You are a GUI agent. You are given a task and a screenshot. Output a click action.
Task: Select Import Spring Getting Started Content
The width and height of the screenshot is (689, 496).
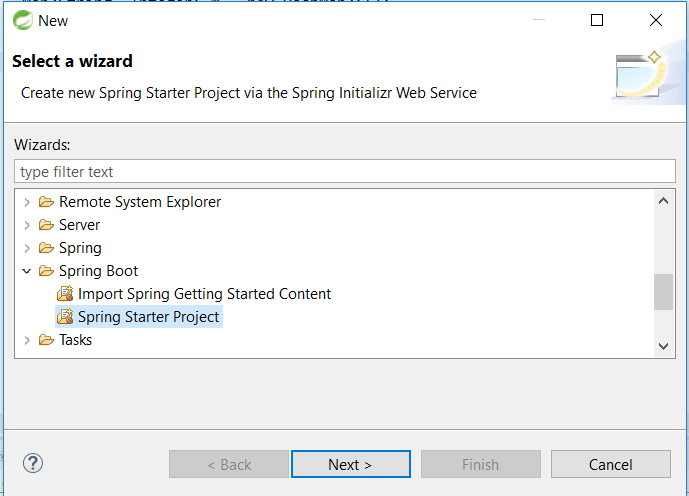click(204, 294)
